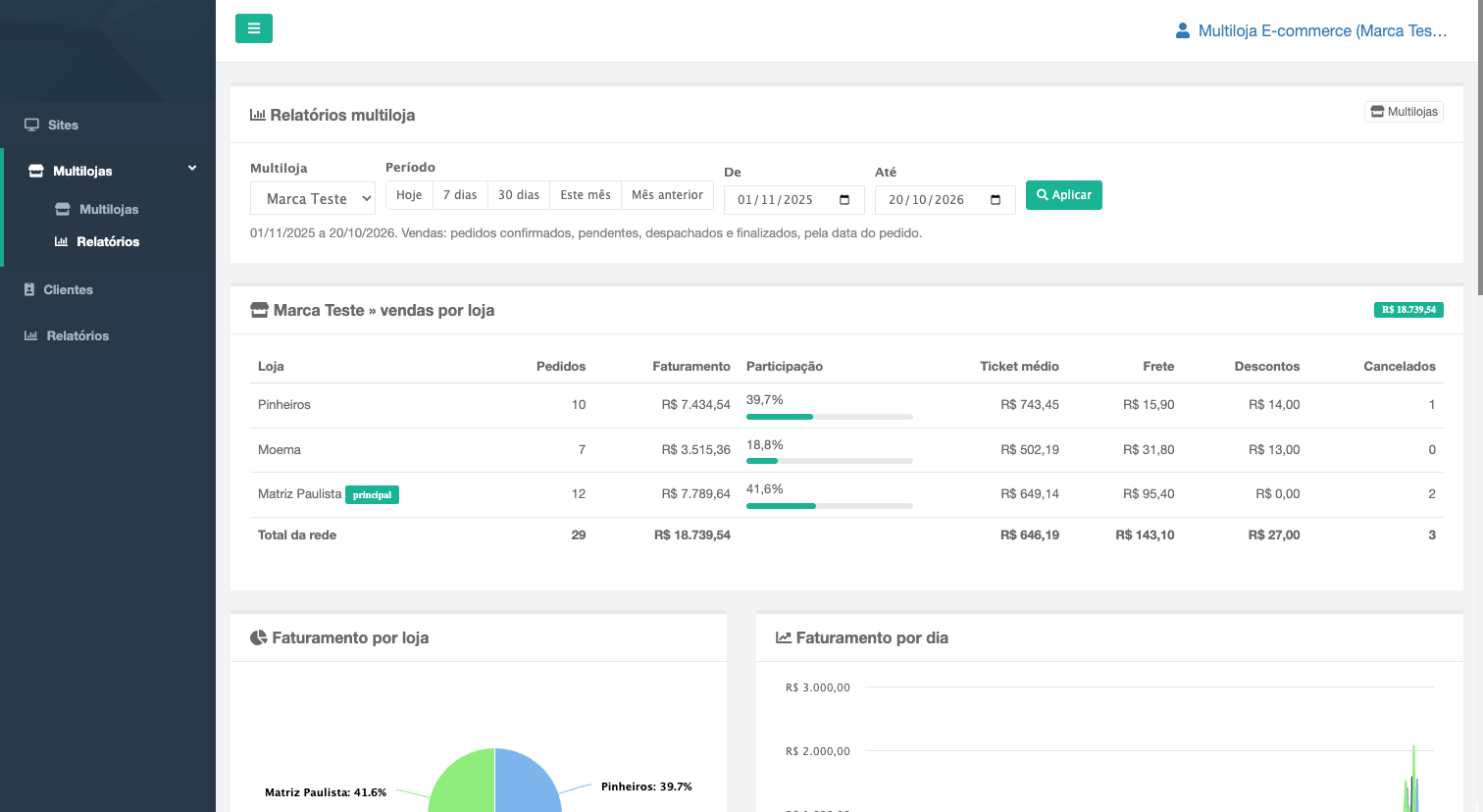The width and height of the screenshot is (1483, 812).
Task: Select the 30 dias period option
Action: click(x=519, y=195)
